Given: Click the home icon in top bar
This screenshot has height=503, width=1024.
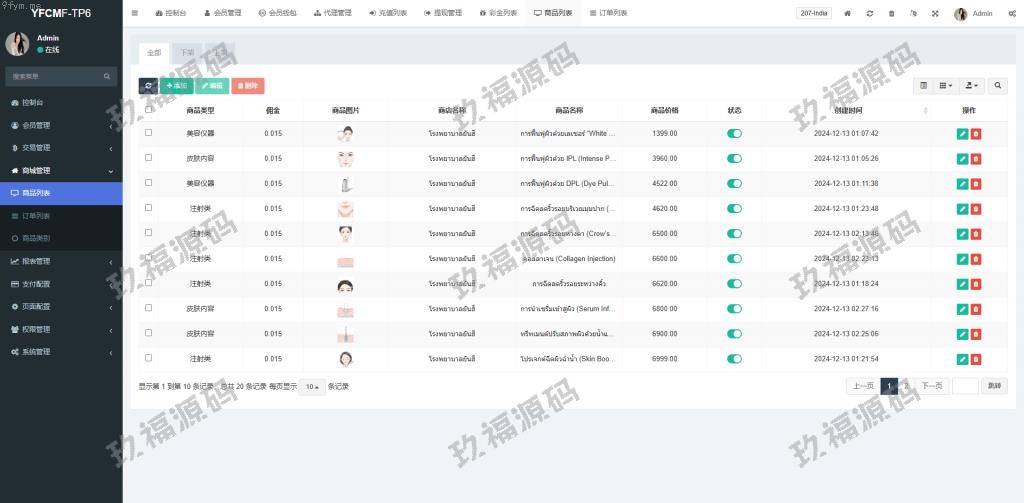Looking at the screenshot, I should (848, 14).
